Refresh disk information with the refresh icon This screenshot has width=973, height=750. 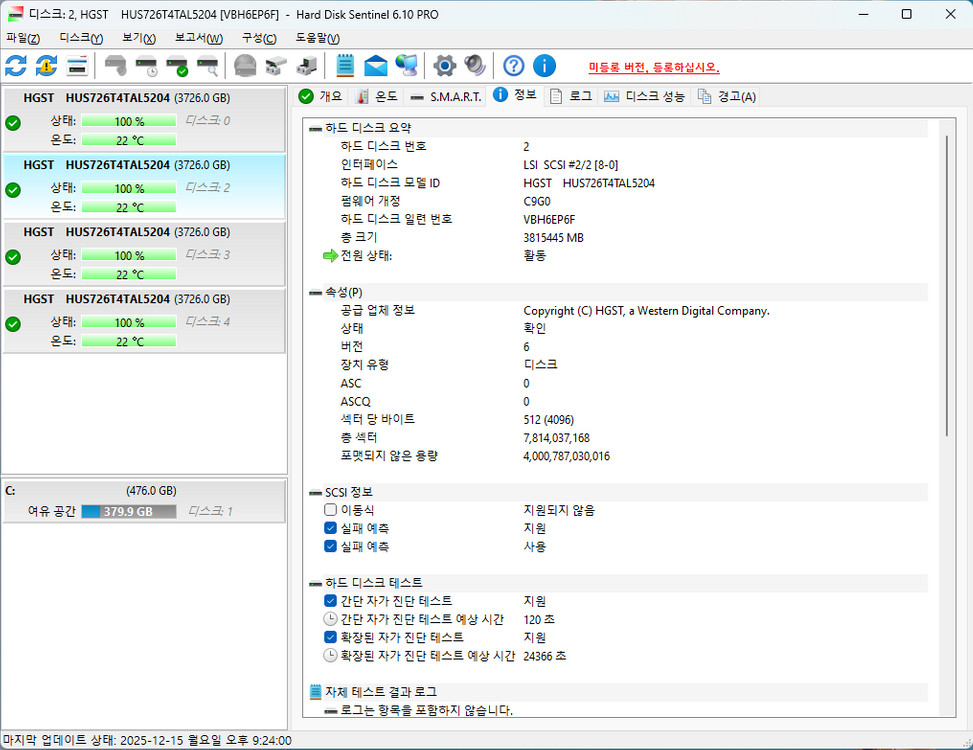pyautogui.click(x=15, y=65)
